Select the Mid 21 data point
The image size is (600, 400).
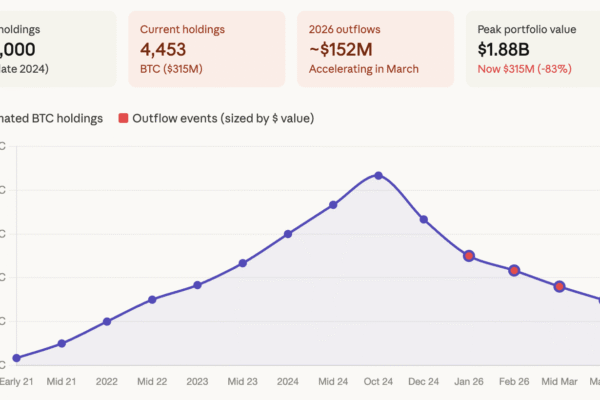(x=62, y=343)
